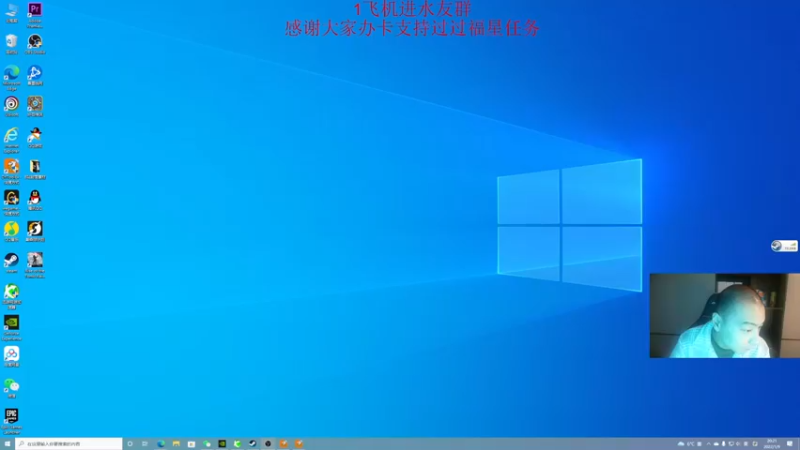The image size is (800, 450).
Task: Open the QQ Music green-yellow shortcut
Action: click(x=11, y=231)
